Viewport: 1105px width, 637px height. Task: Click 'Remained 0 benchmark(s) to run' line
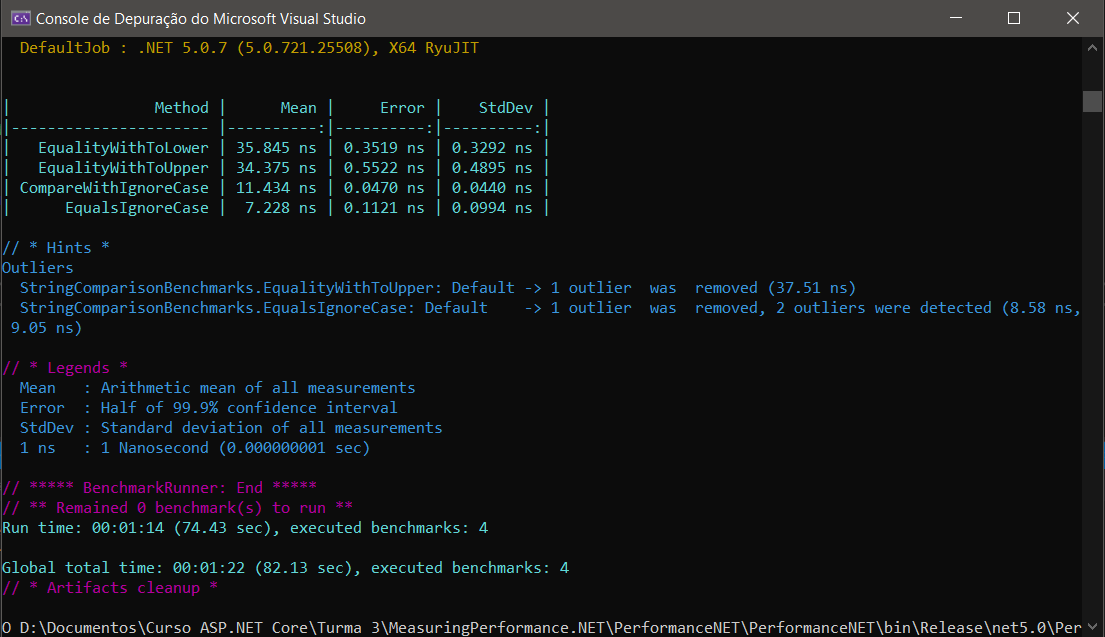click(178, 508)
